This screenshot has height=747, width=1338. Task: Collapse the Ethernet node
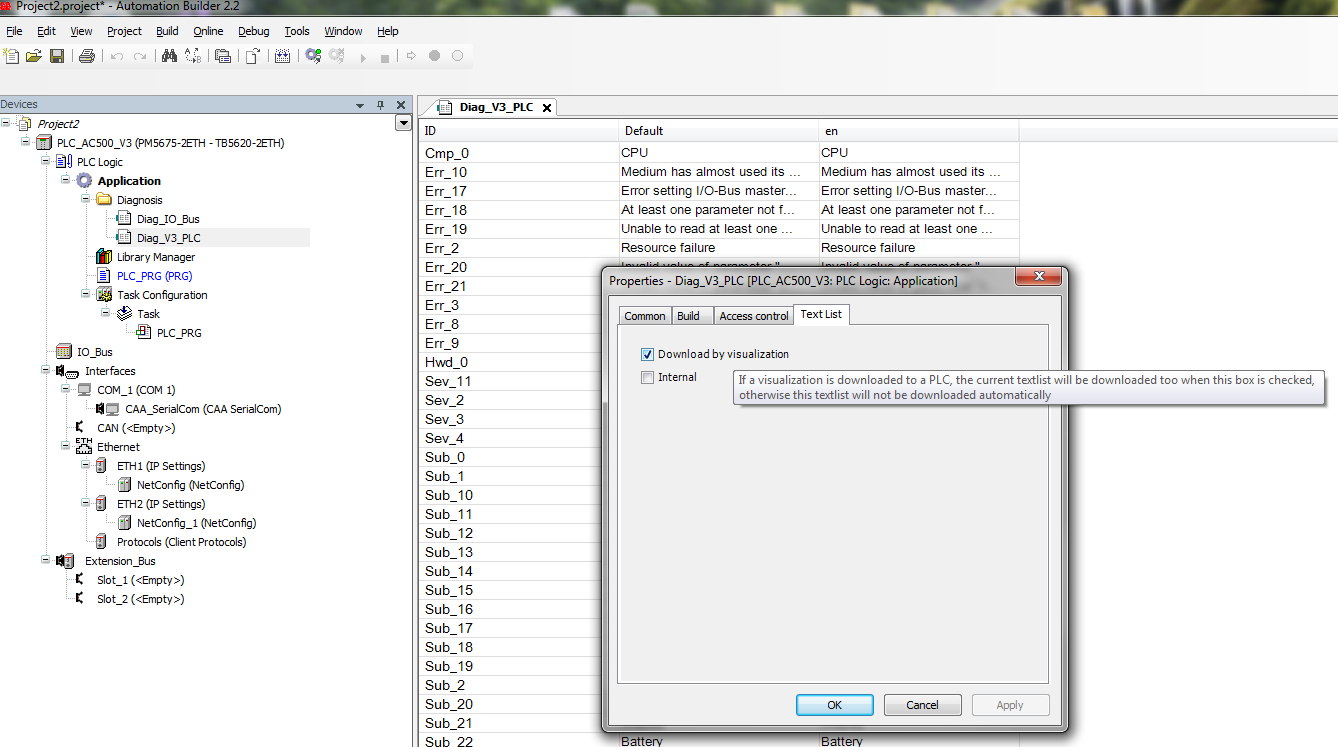[x=64, y=446]
